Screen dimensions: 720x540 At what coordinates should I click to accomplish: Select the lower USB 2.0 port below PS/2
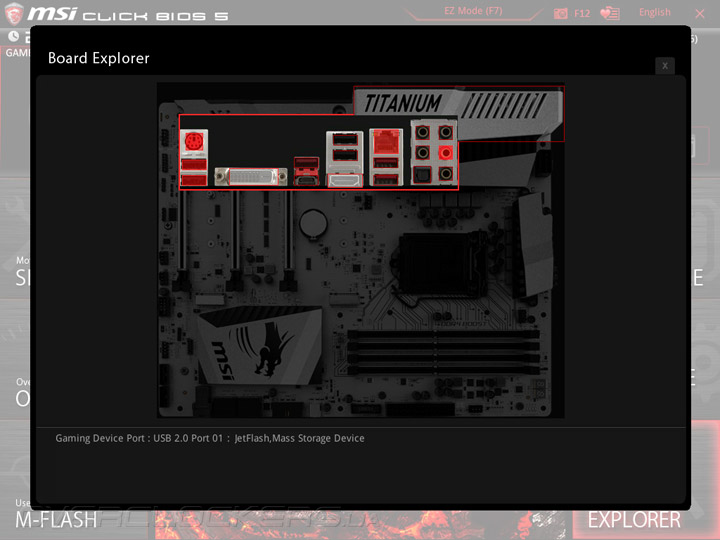pyautogui.click(x=194, y=180)
